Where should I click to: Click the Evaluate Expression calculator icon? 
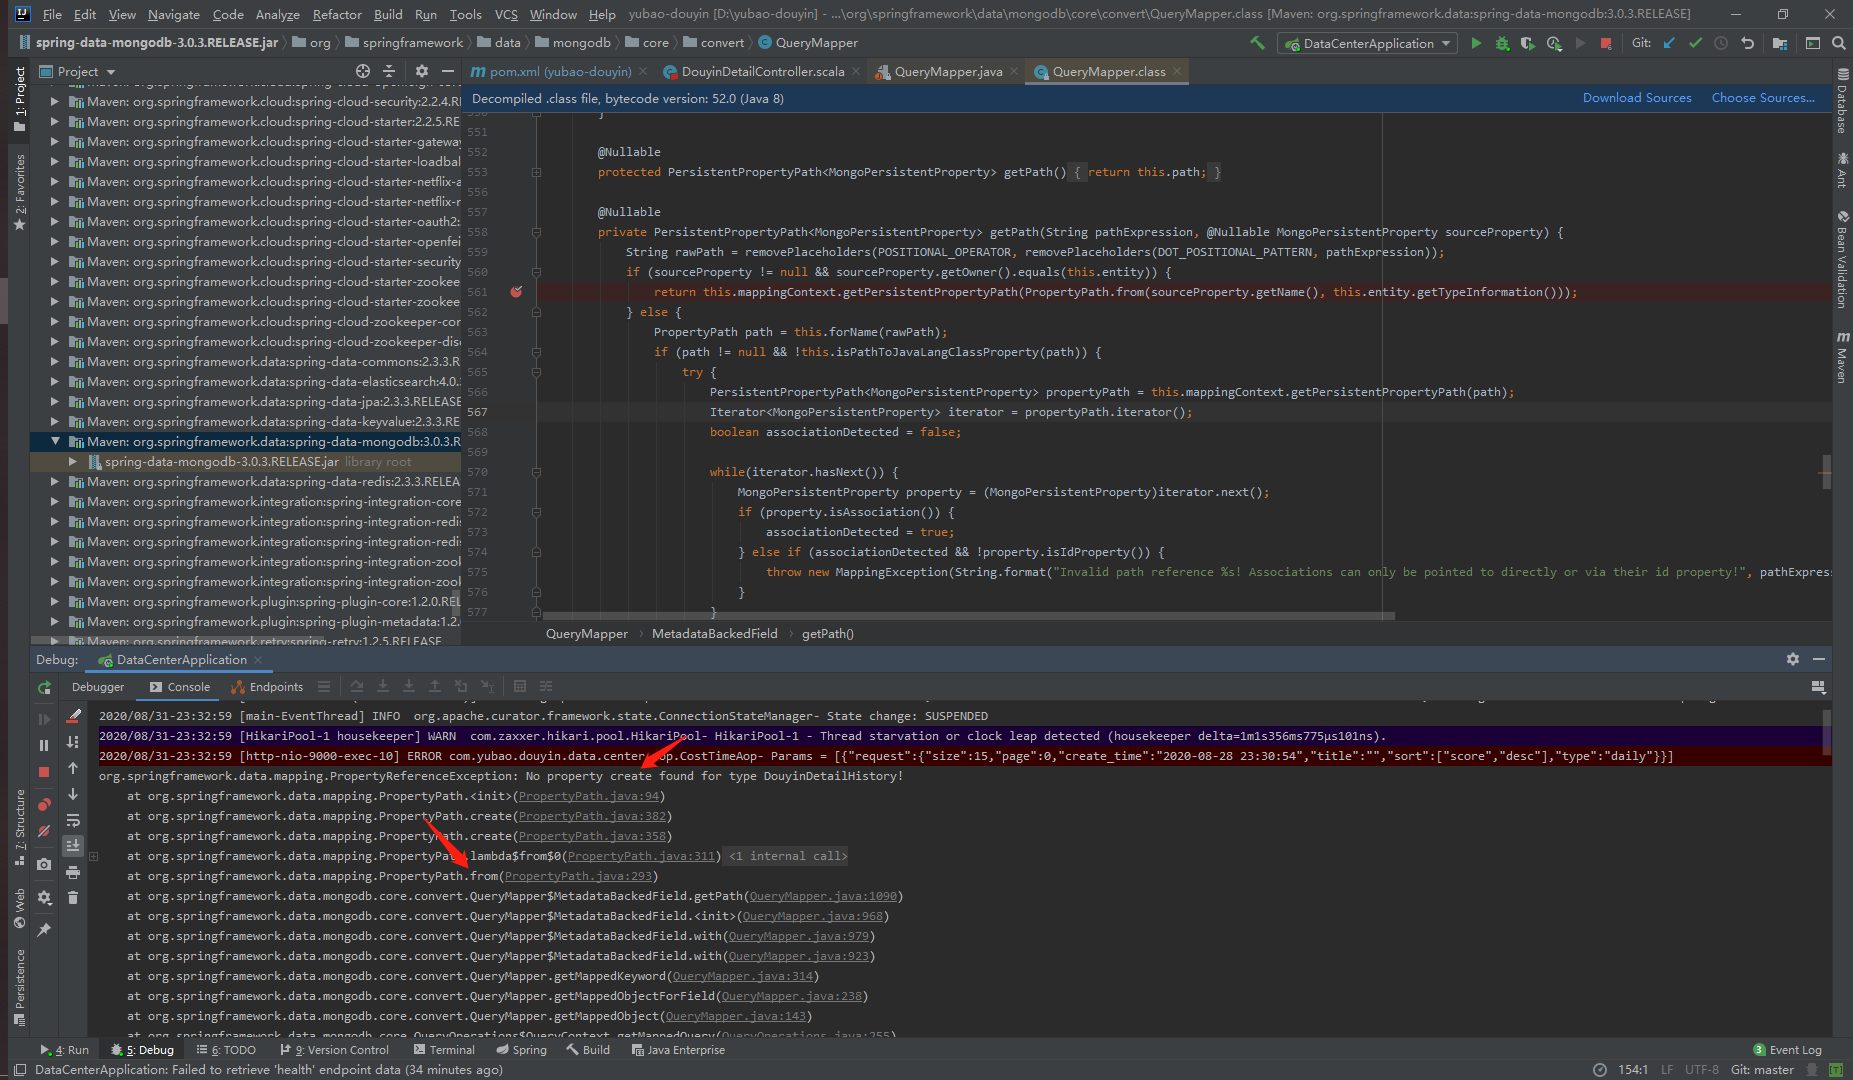point(519,687)
